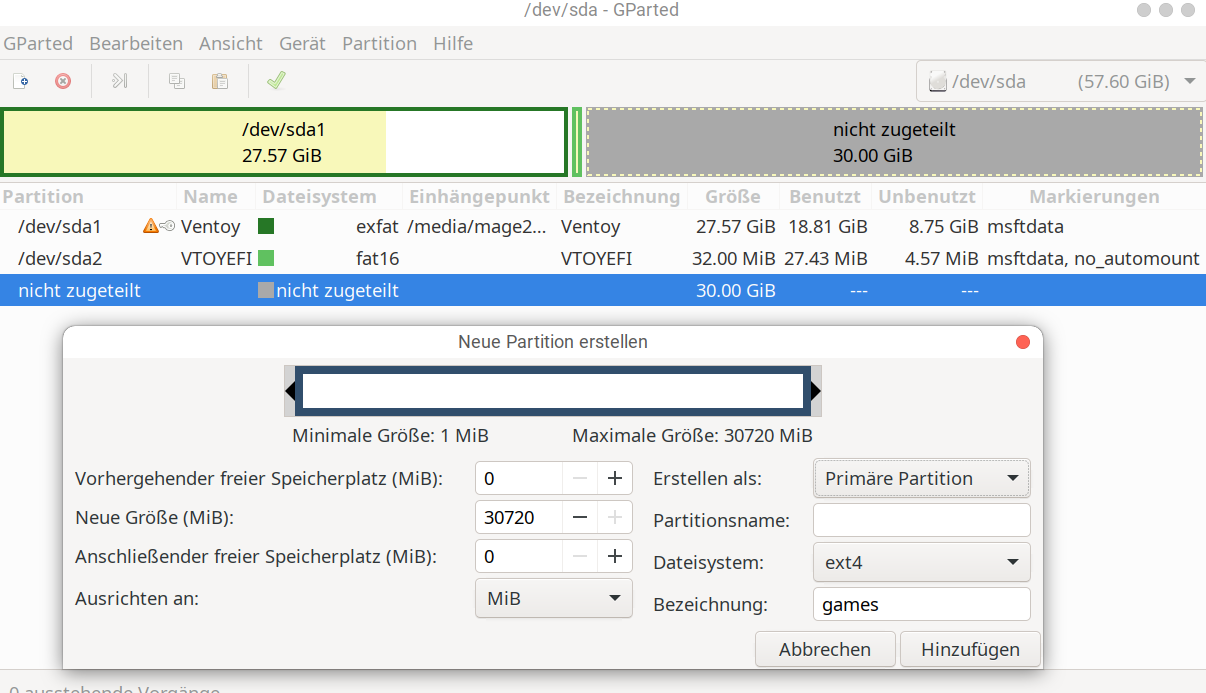Open the Partition menu
1206x693 pixels.
coord(379,43)
